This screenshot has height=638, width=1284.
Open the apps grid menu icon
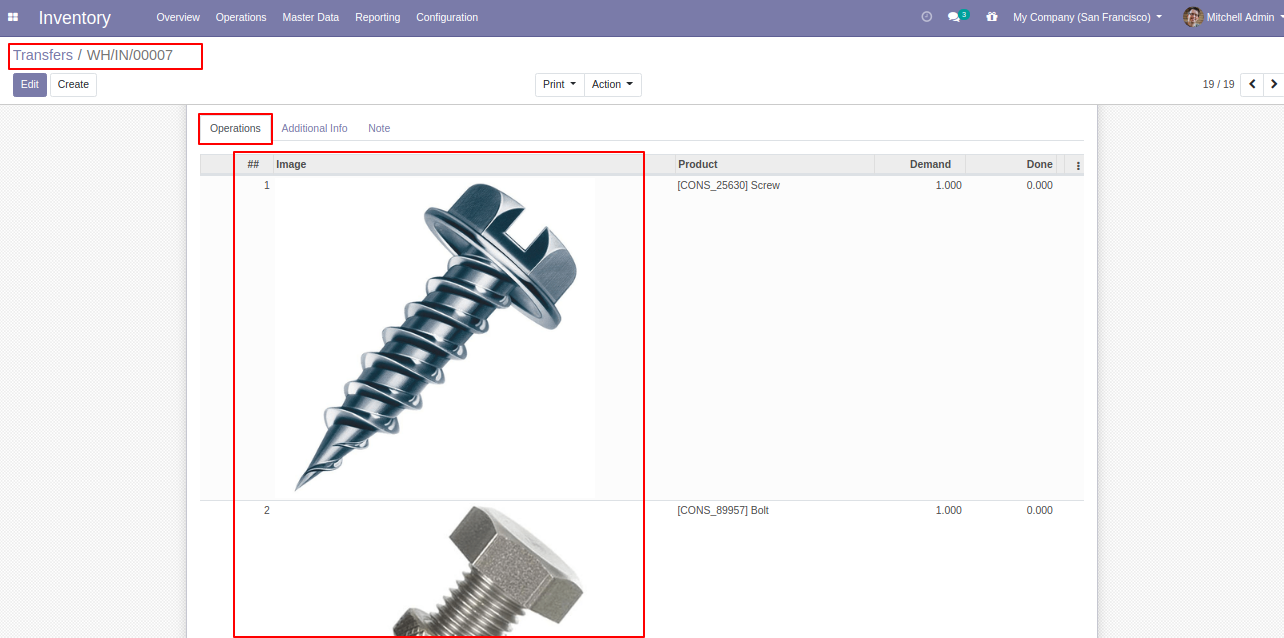(x=13, y=17)
